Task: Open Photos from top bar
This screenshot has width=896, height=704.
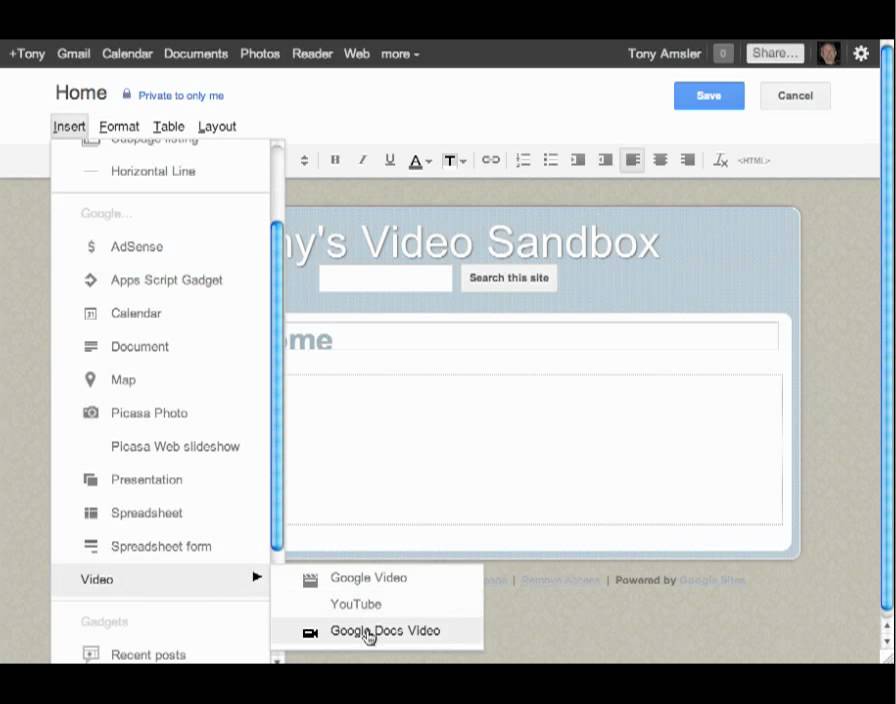Action: tap(260, 54)
